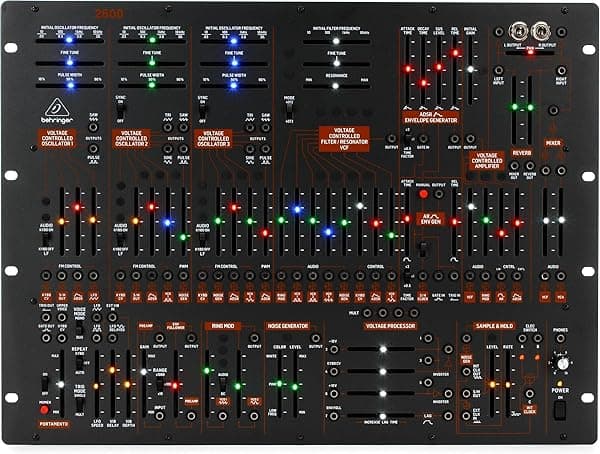Viewport: 600px width, 454px height.
Task: Toggle the VCO 3 Sync switch
Action: point(202,111)
